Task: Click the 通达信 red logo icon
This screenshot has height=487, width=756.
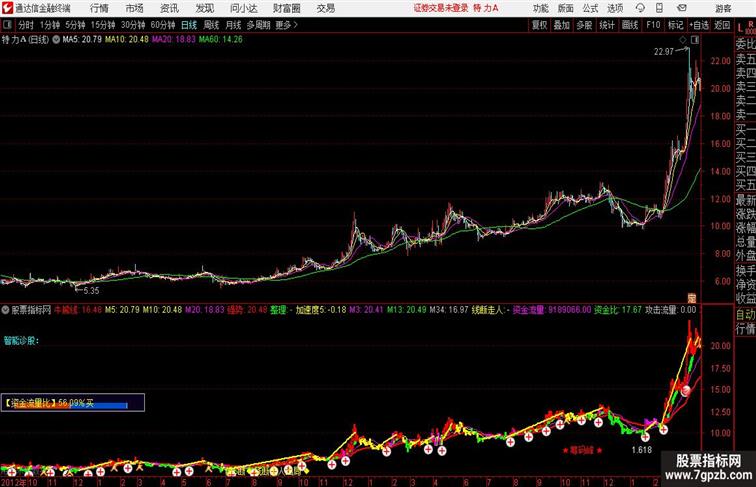Action: pos(7,8)
